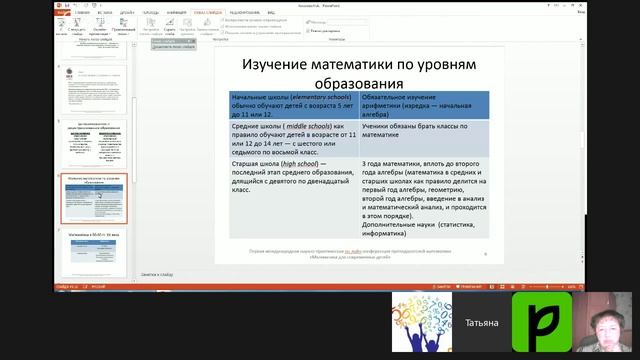This screenshot has height=360, width=640.
Task: Open the File (ФАЙЛ) tab
Action: (x=62, y=13)
